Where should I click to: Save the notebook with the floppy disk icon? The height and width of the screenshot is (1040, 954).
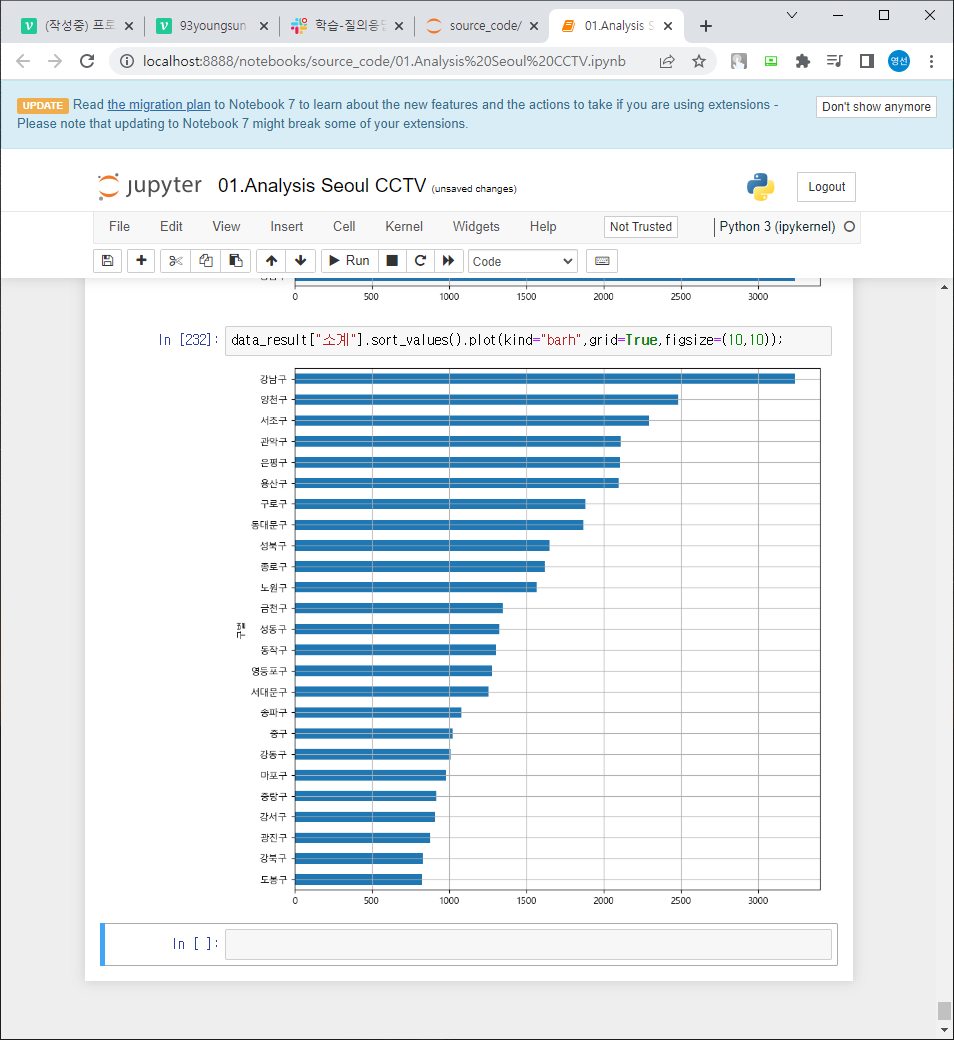[x=107, y=261]
